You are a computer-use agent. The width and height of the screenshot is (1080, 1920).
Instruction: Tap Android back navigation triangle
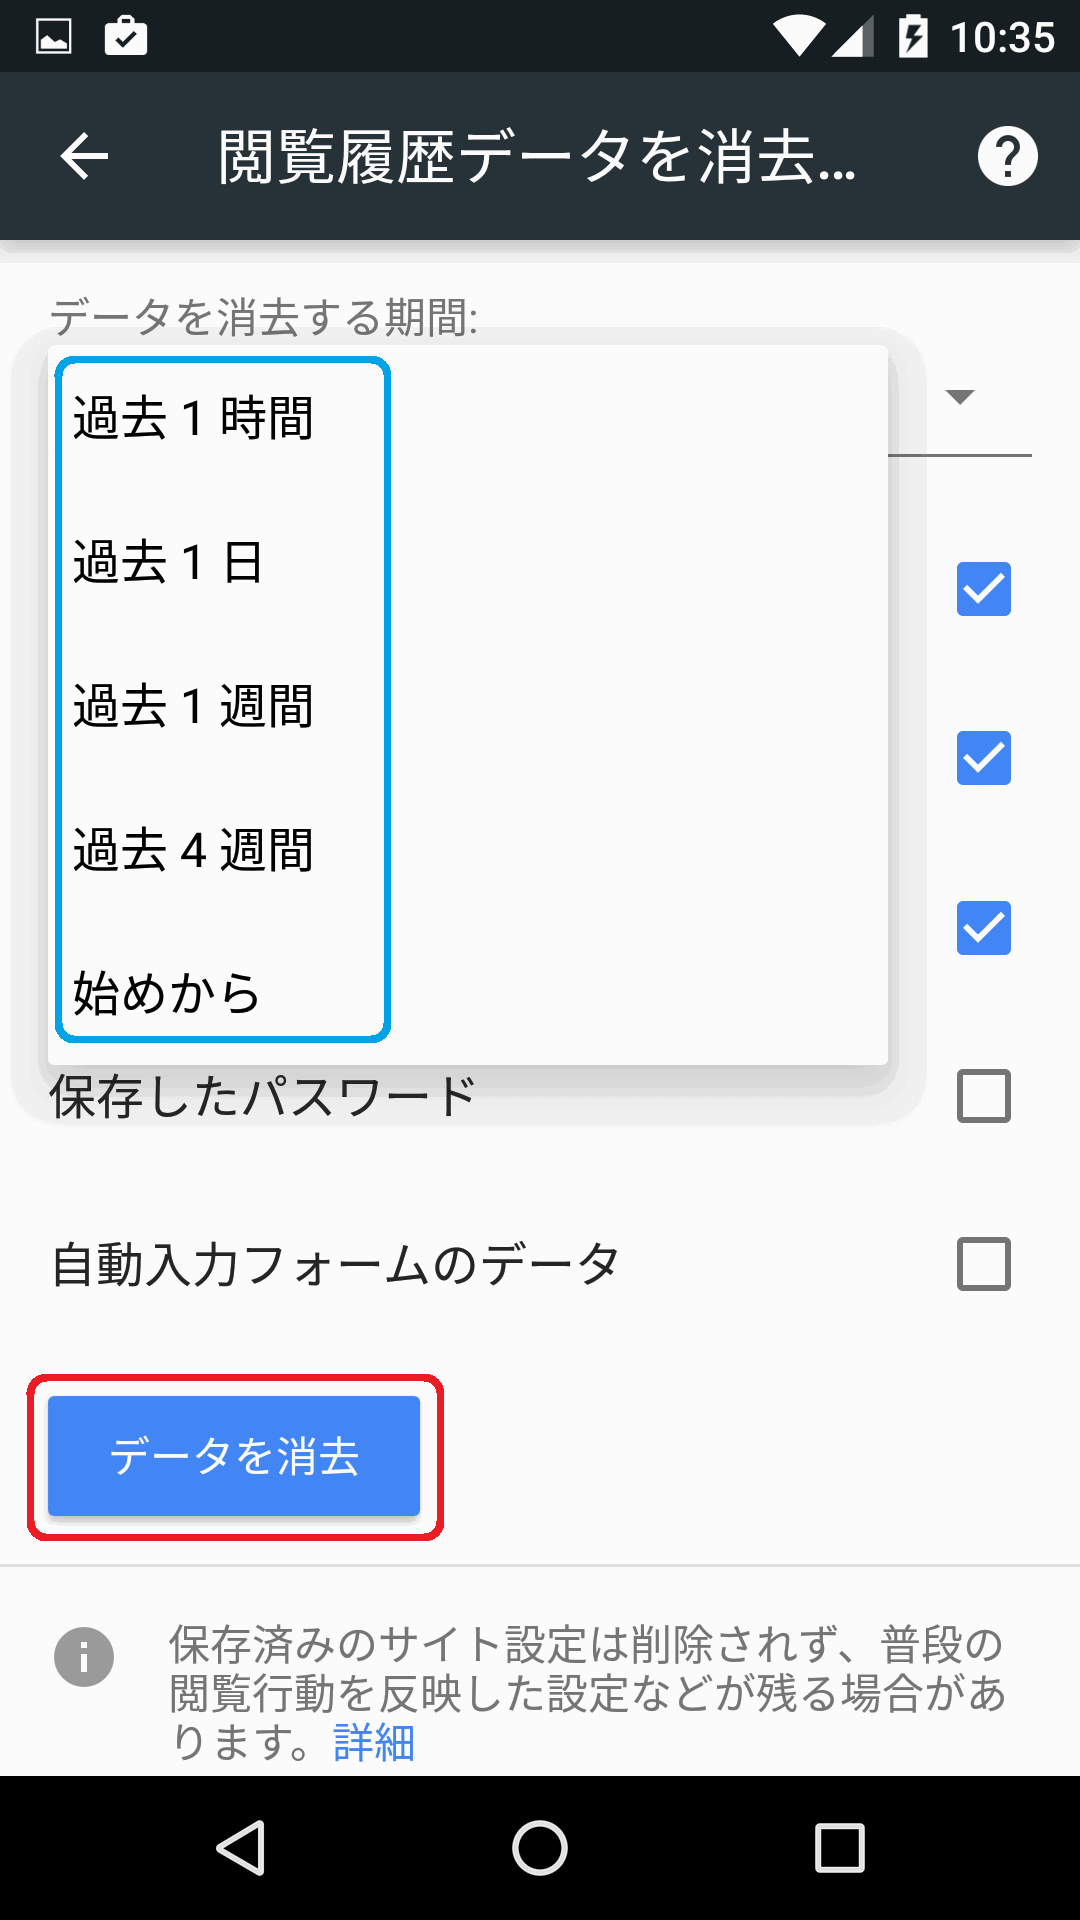coord(240,1847)
